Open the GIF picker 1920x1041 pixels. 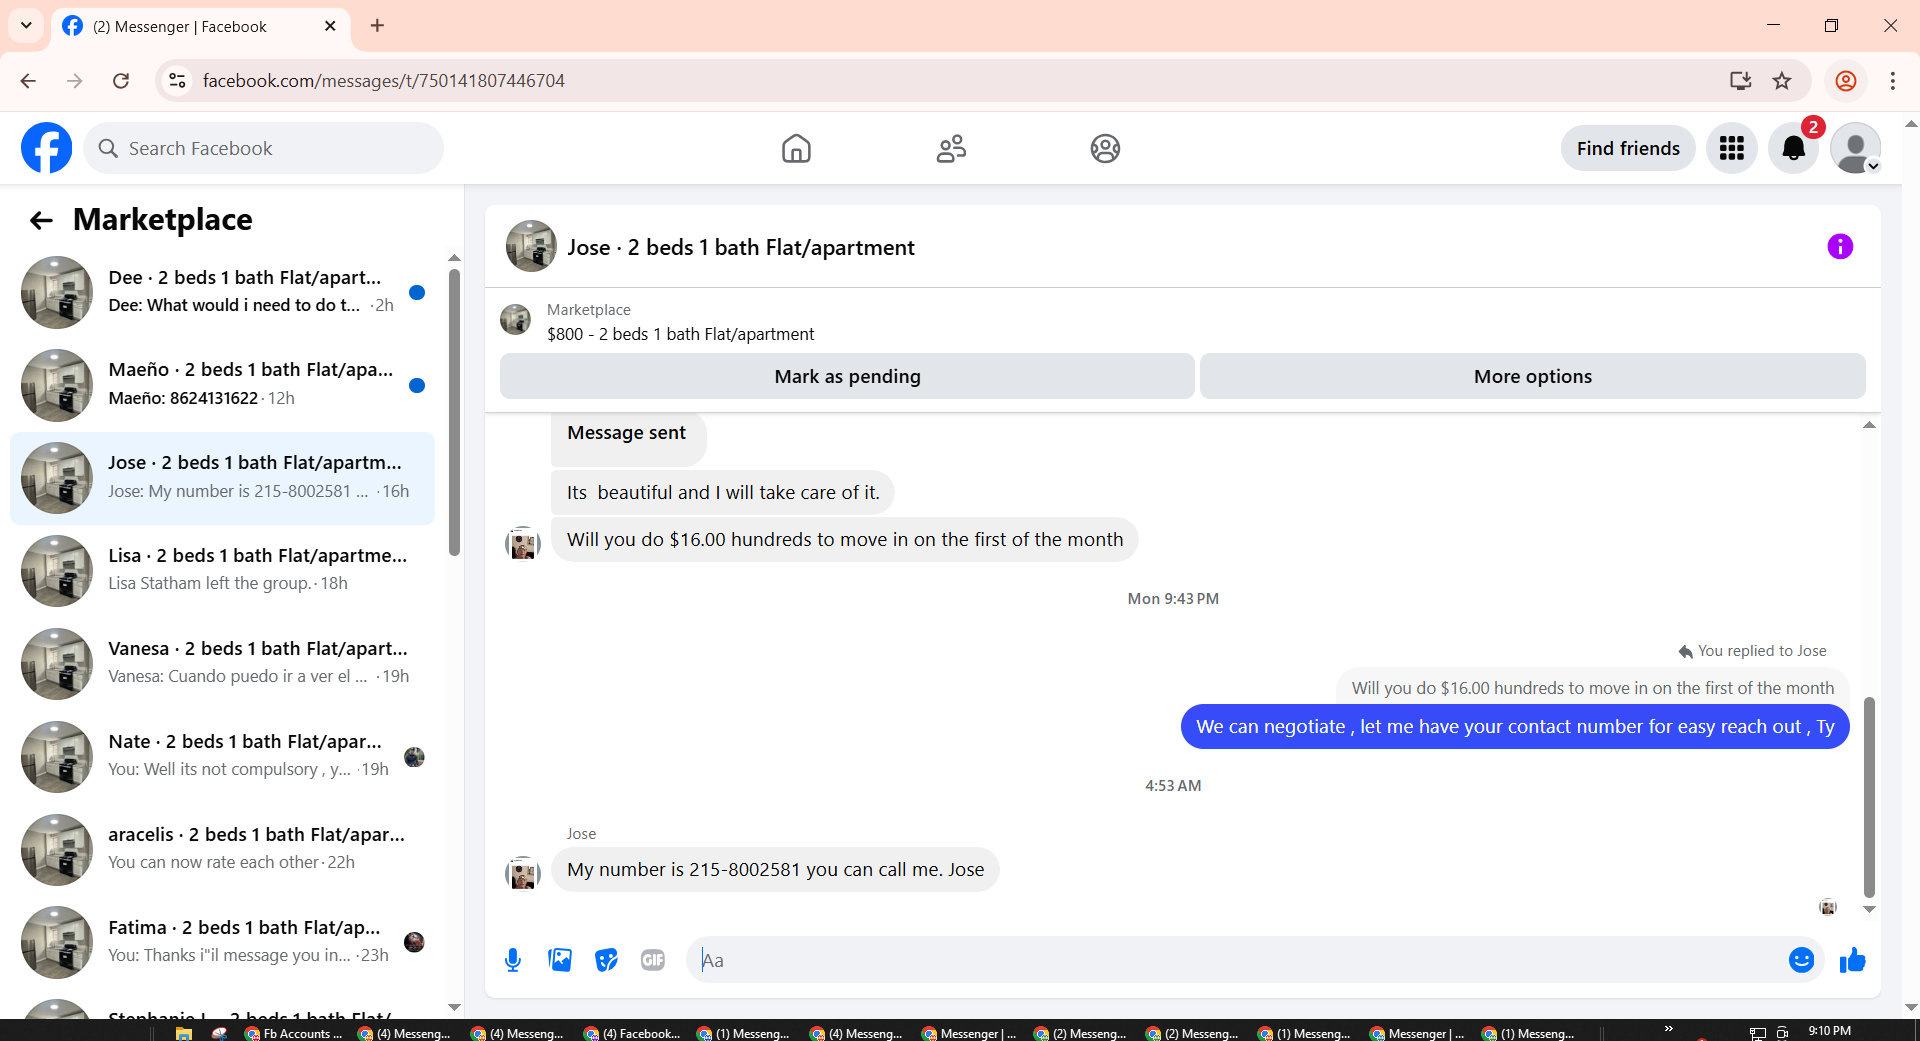click(x=653, y=960)
